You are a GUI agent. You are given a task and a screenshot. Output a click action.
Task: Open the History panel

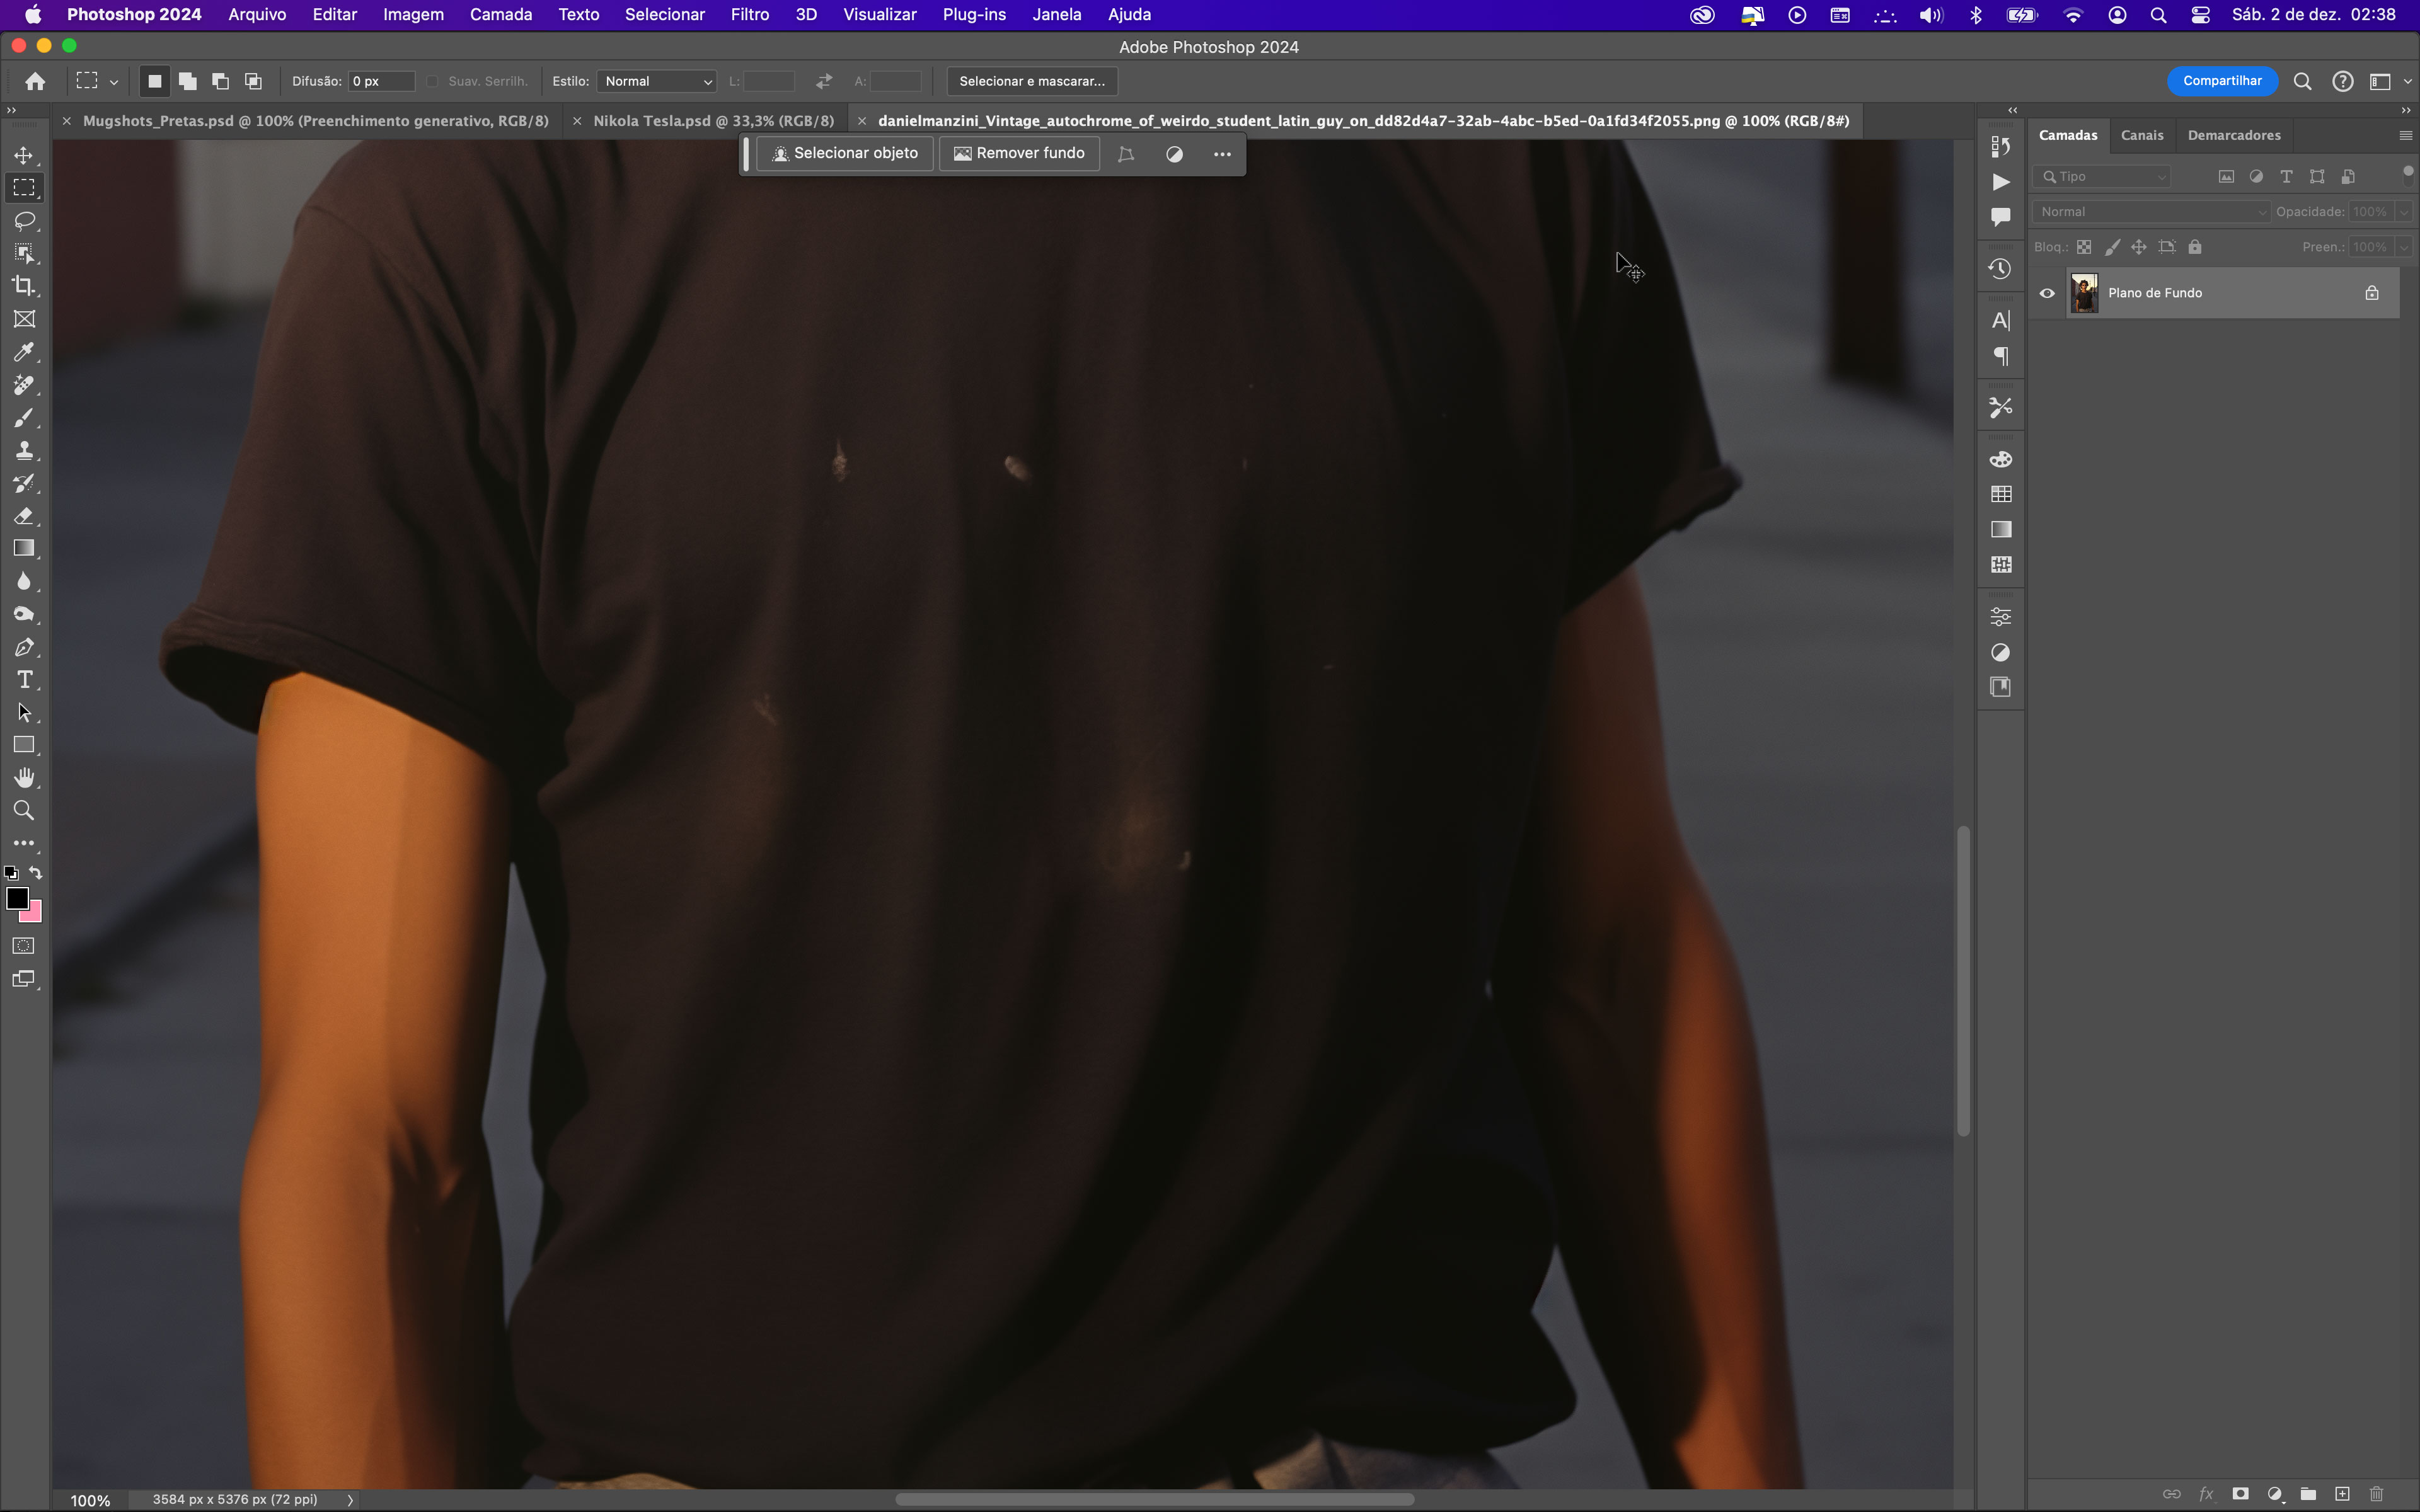coord(2000,268)
